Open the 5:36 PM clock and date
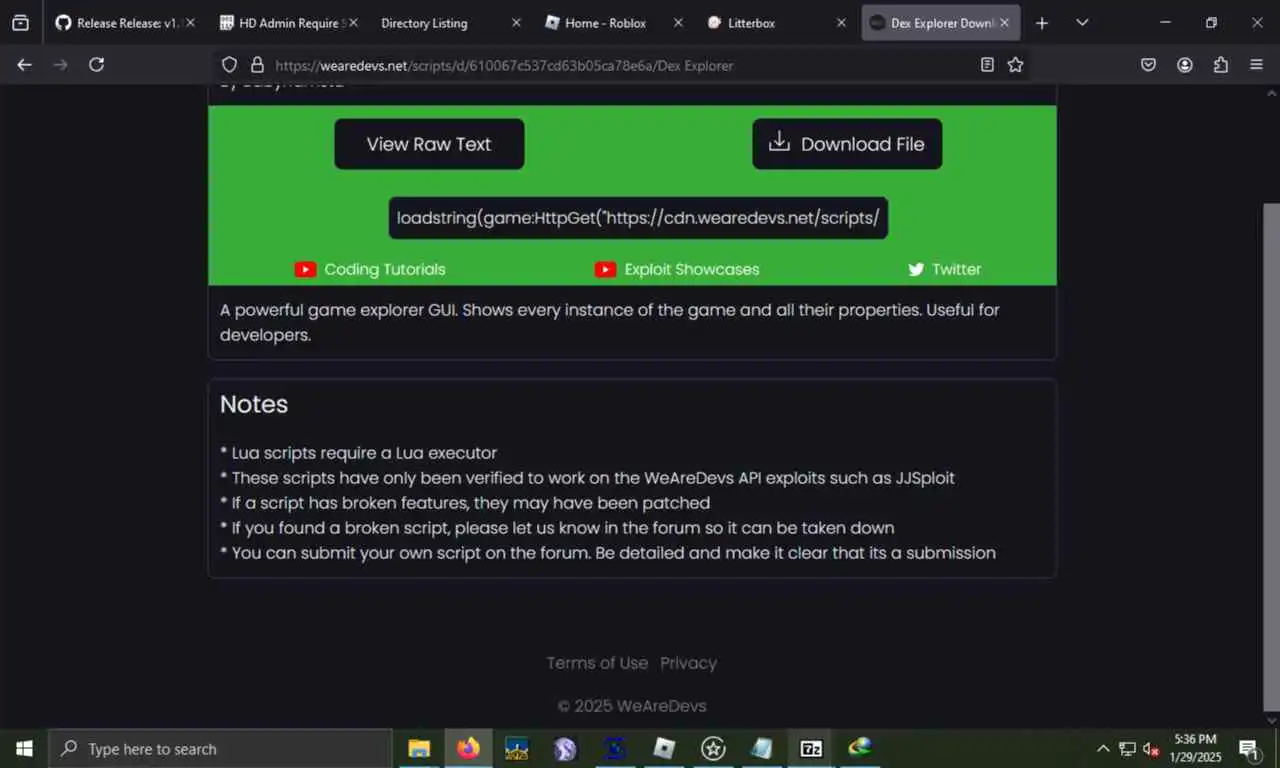Image resolution: width=1280 pixels, height=768 pixels. (x=1196, y=748)
